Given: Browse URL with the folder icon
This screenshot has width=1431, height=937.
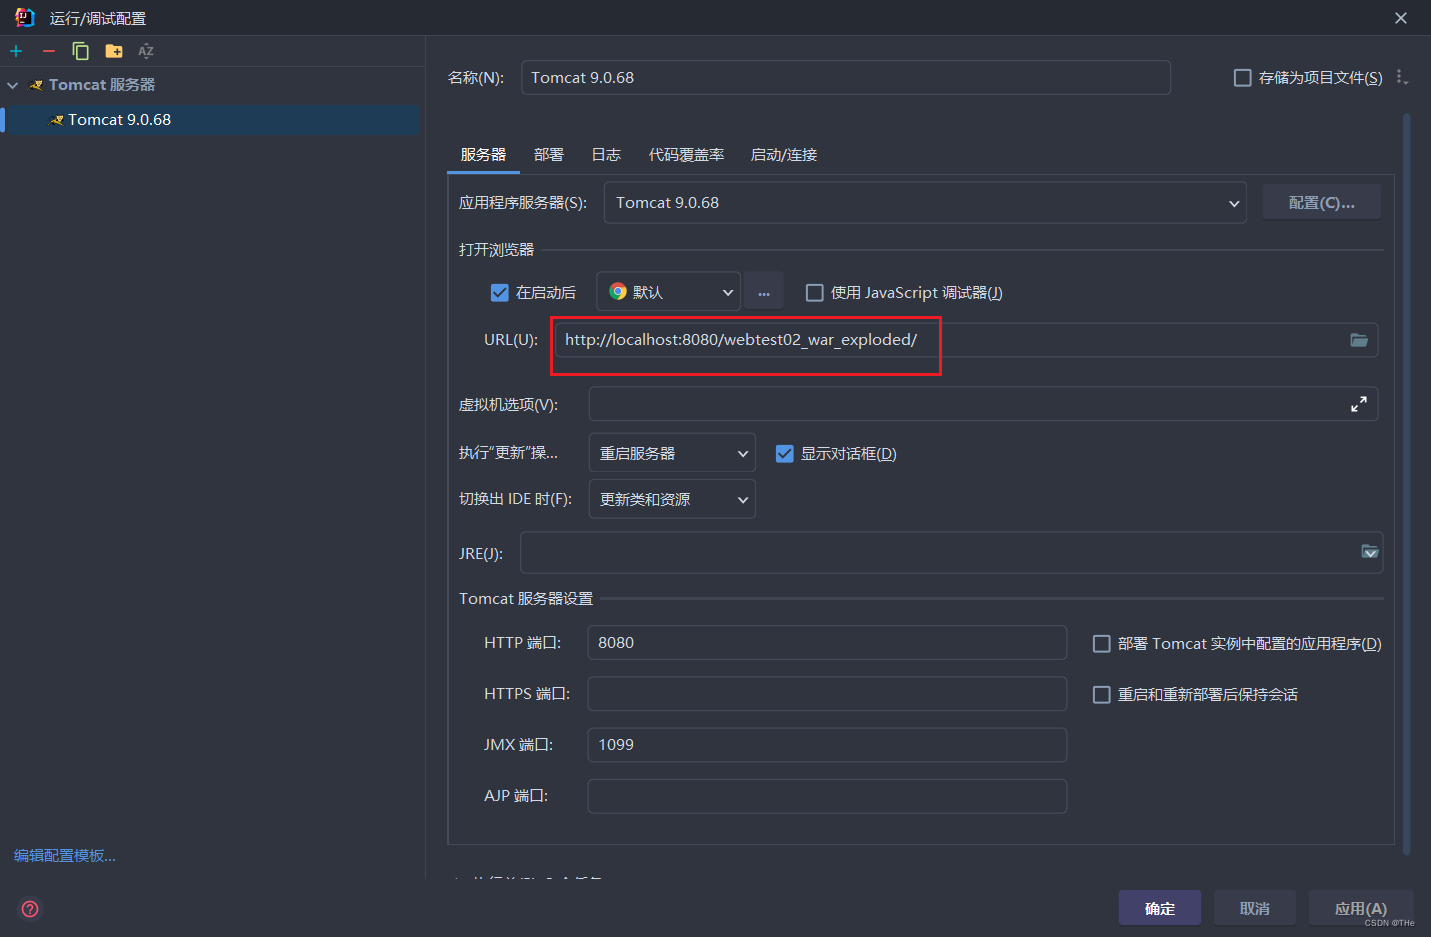Looking at the screenshot, I should tap(1359, 340).
